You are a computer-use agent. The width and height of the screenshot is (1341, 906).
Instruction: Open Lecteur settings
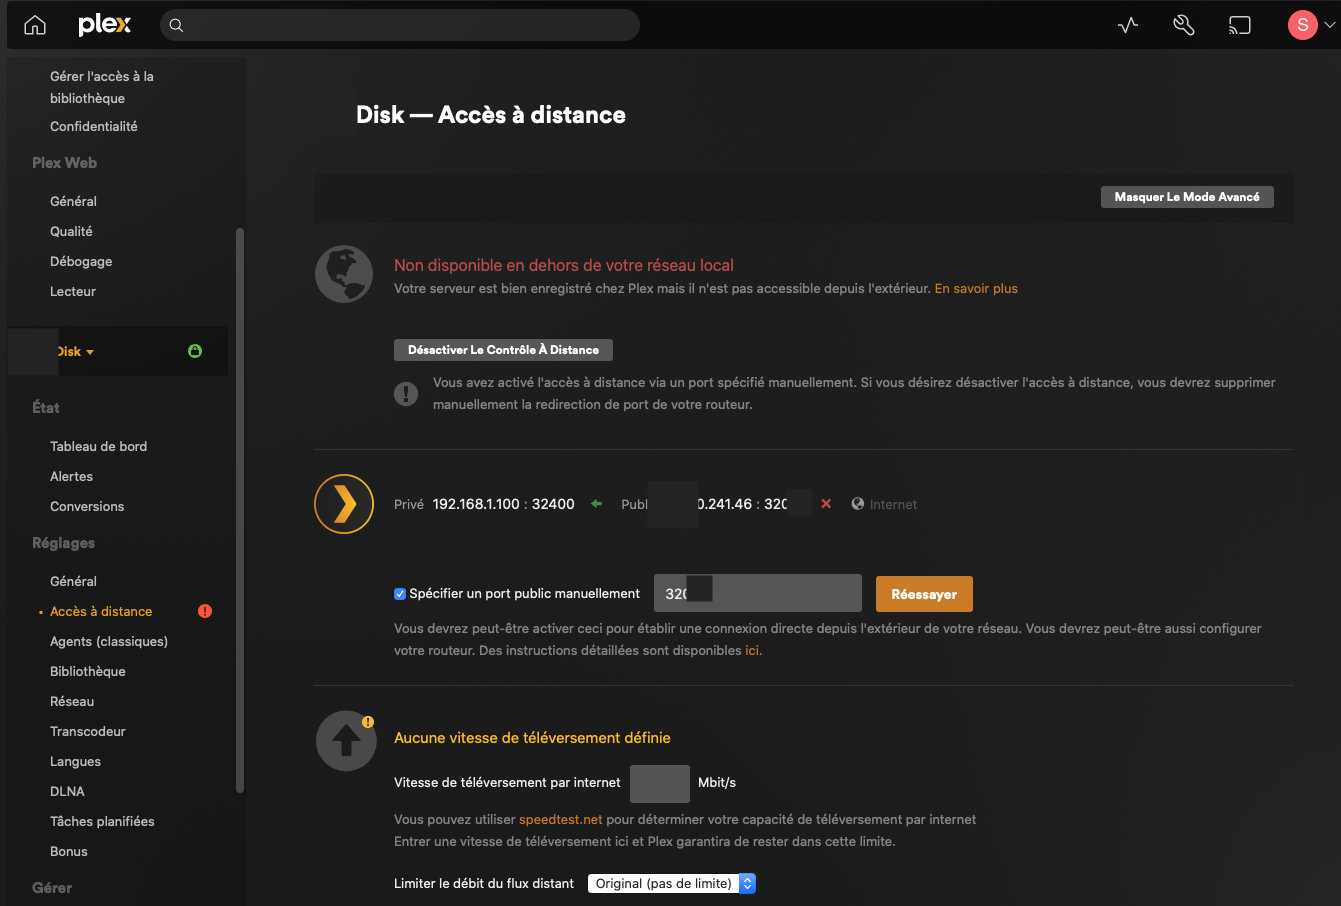(x=73, y=291)
